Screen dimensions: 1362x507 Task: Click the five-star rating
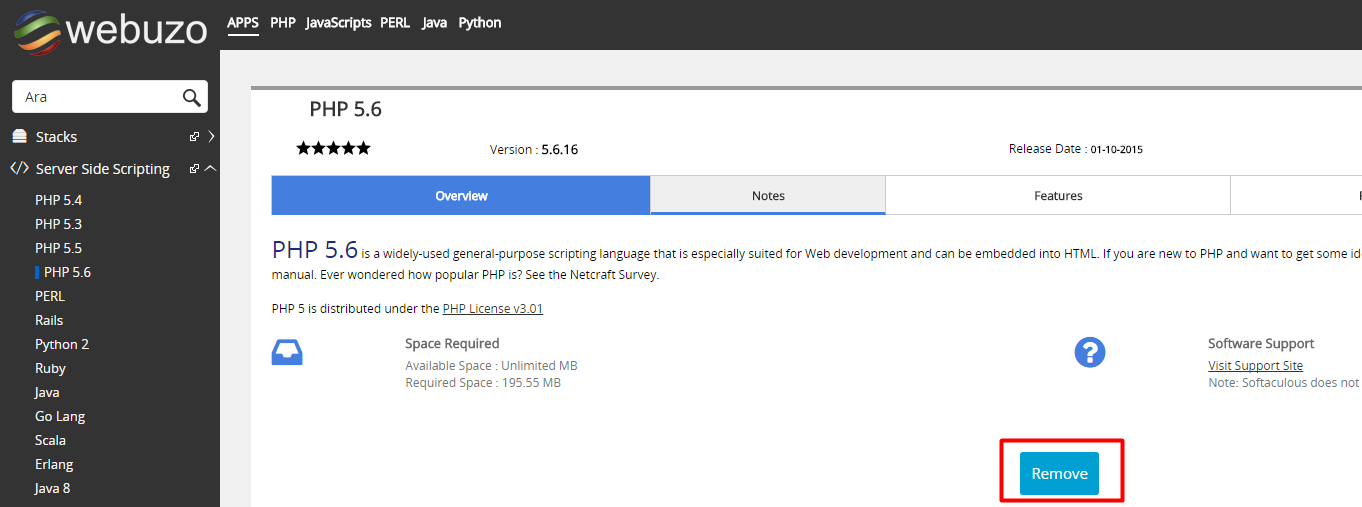pyautogui.click(x=333, y=148)
